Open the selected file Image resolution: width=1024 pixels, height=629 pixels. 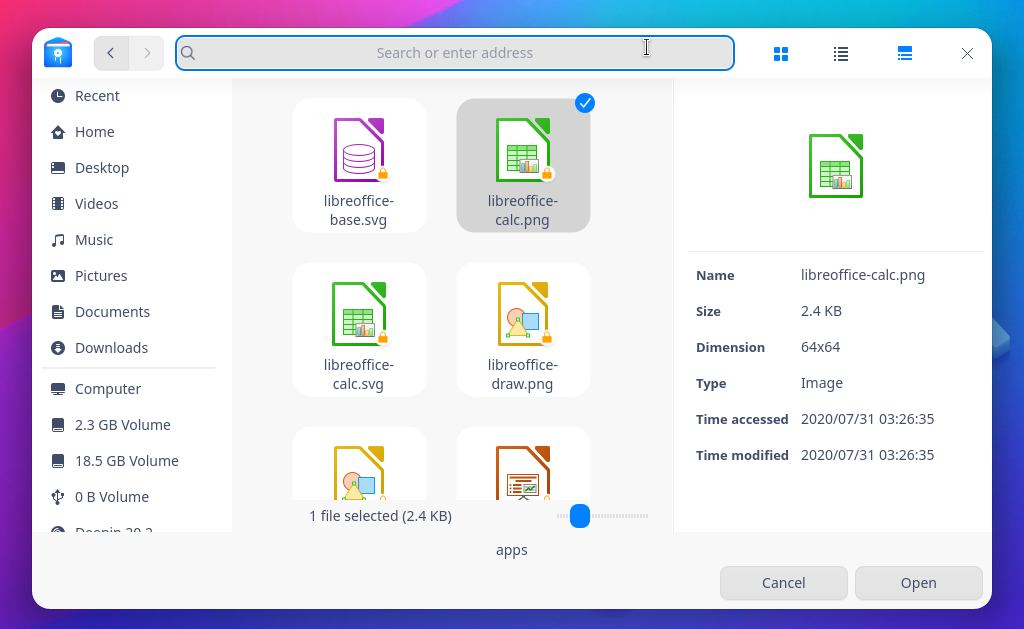coord(918,583)
